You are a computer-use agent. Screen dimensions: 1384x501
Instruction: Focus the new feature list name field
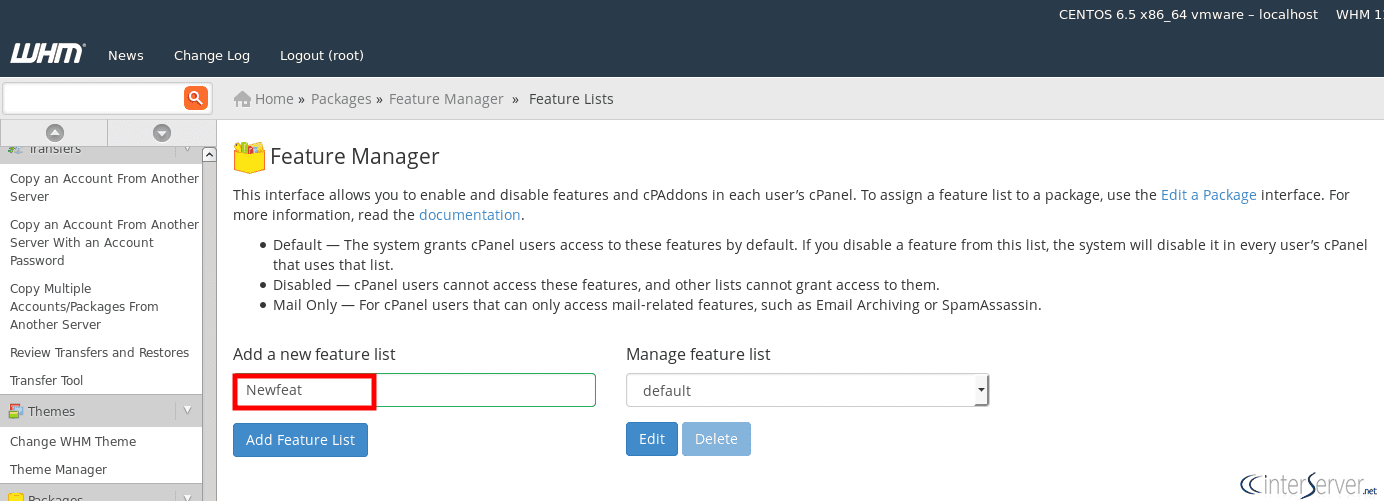point(414,390)
